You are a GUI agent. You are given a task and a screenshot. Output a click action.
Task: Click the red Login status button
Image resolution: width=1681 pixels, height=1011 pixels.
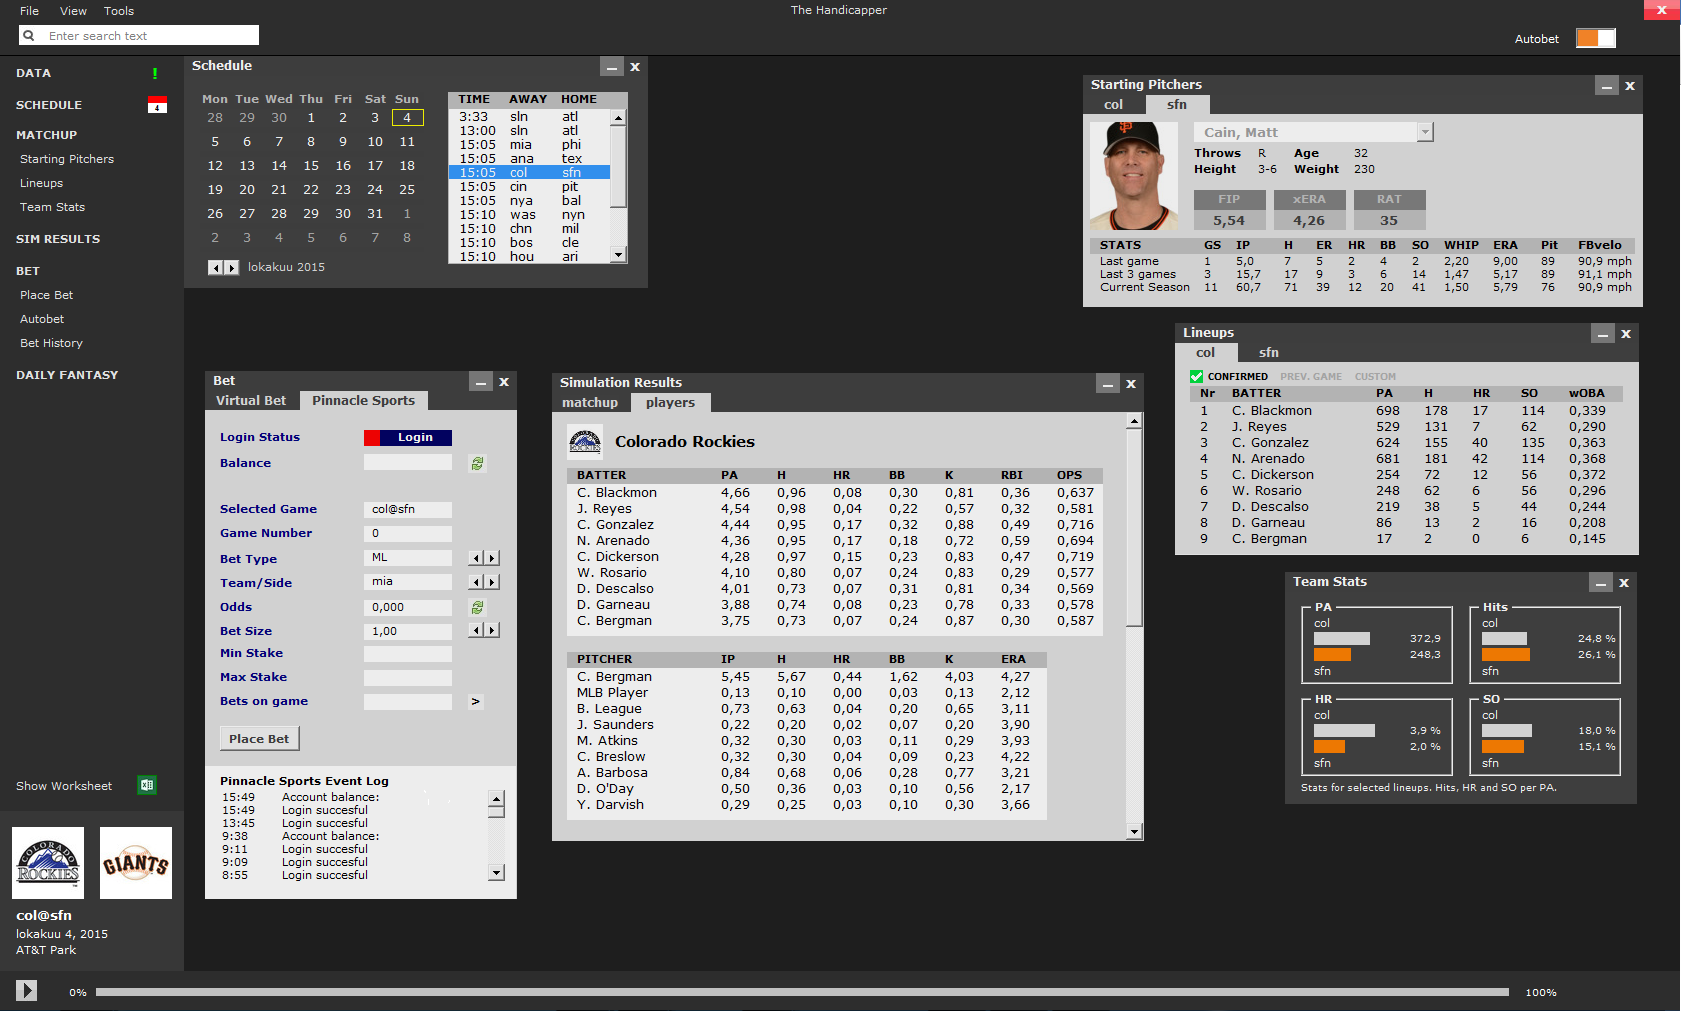pyautogui.click(x=408, y=437)
